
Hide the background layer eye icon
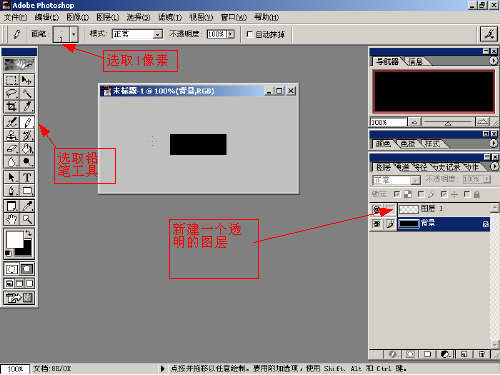(377, 224)
